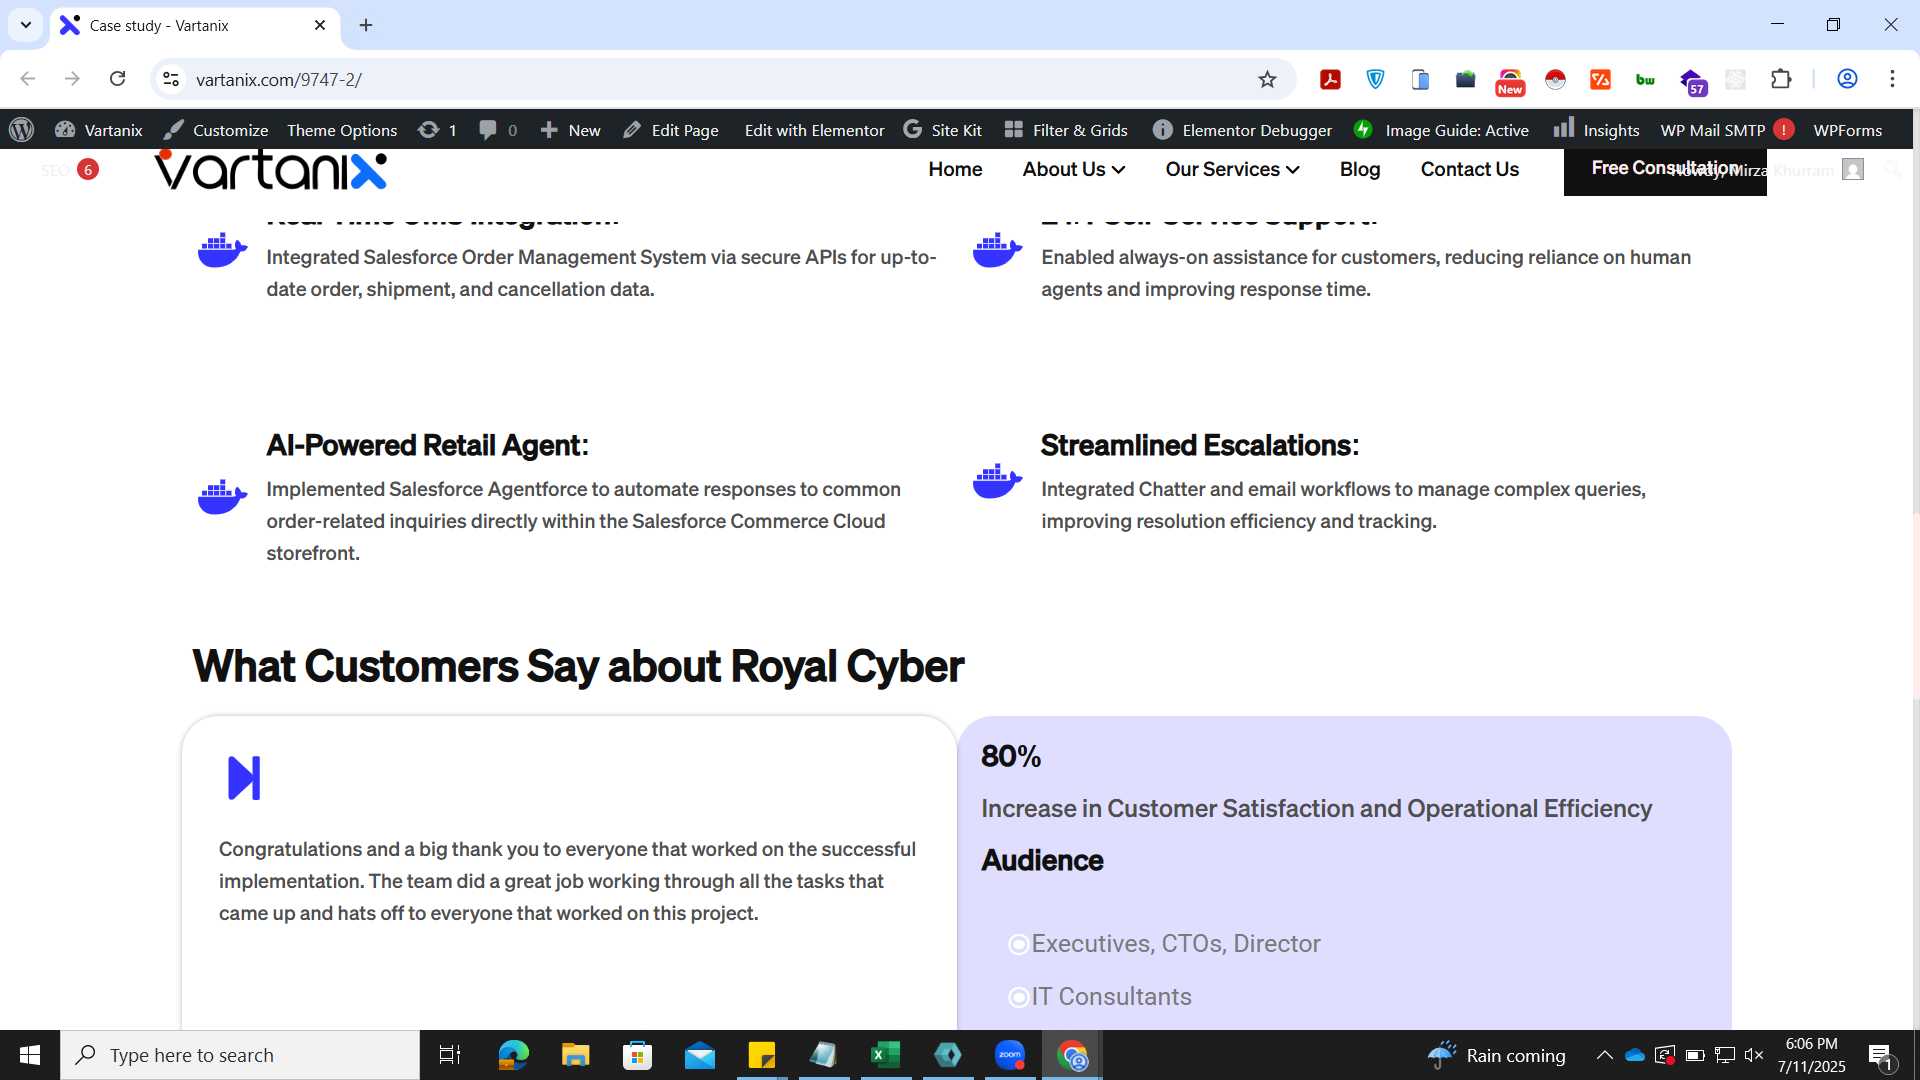Open Customize in admin bar
This screenshot has width=1920, height=1080.
coord(216,130)
